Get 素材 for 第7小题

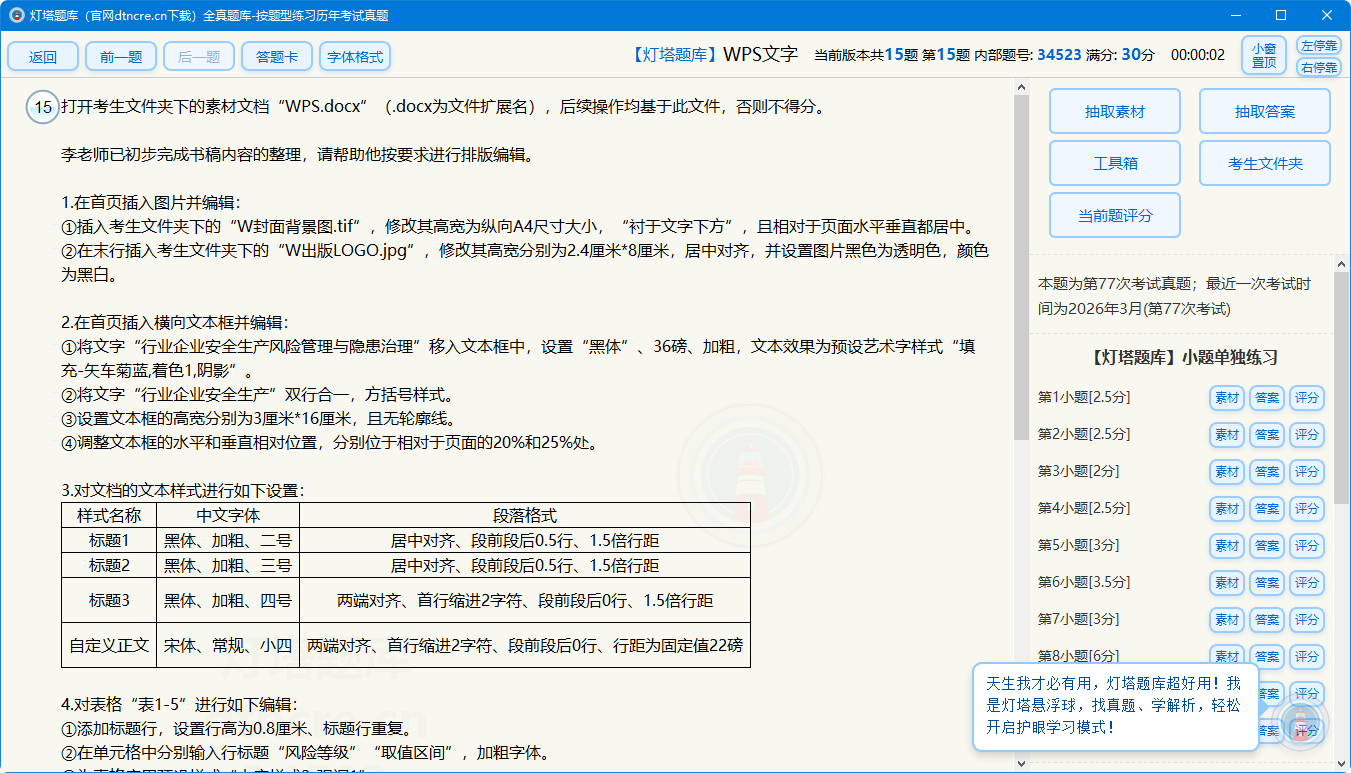(x=1227, y=620)
